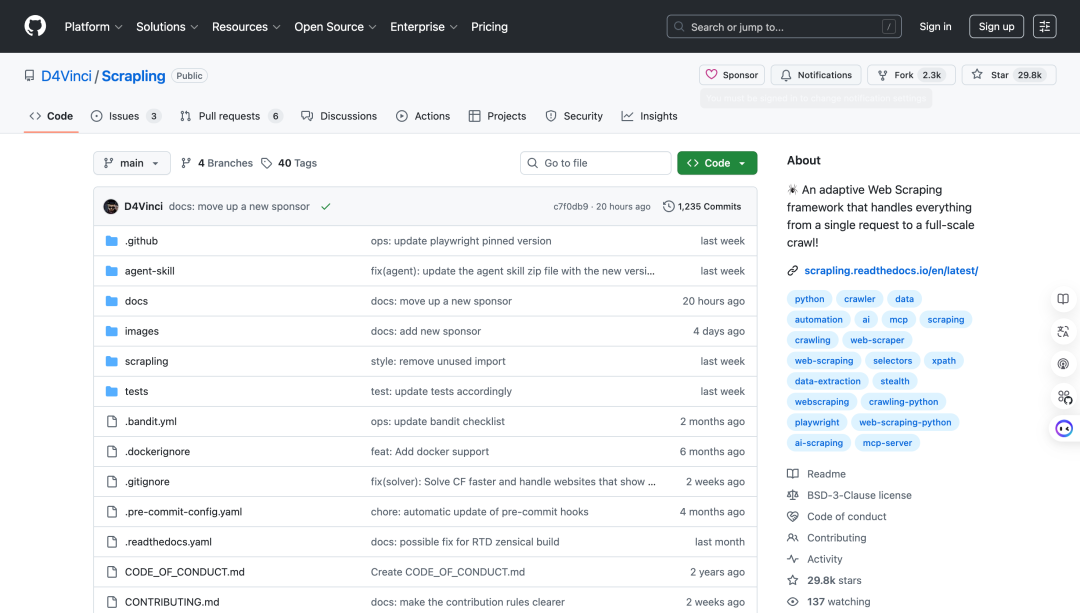View the 40 Tags link
The height and width of the screenshot is (613, 1080).
[x=289, y=163]
